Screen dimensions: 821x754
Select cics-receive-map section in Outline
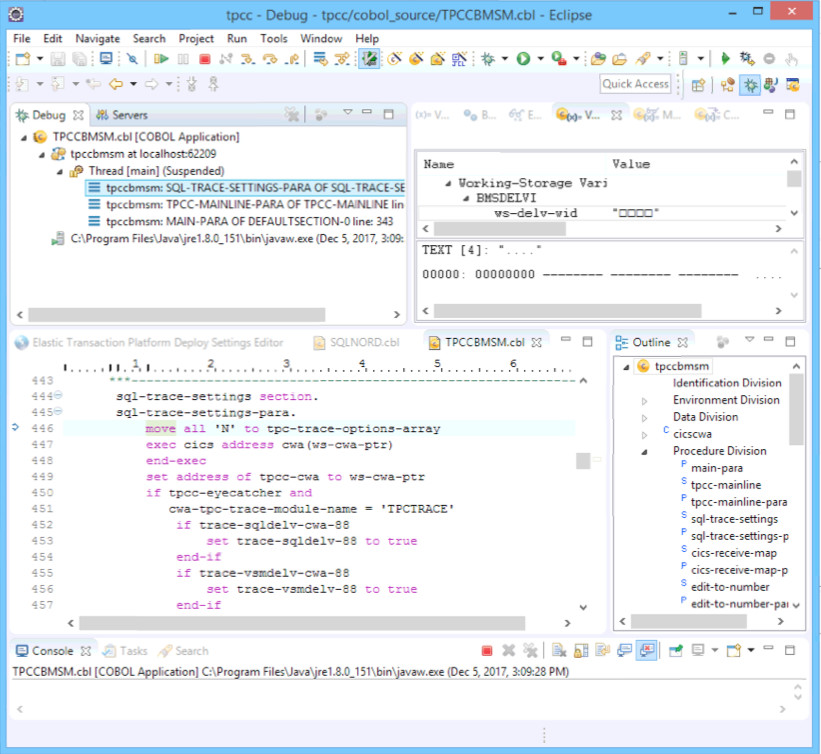734,553
